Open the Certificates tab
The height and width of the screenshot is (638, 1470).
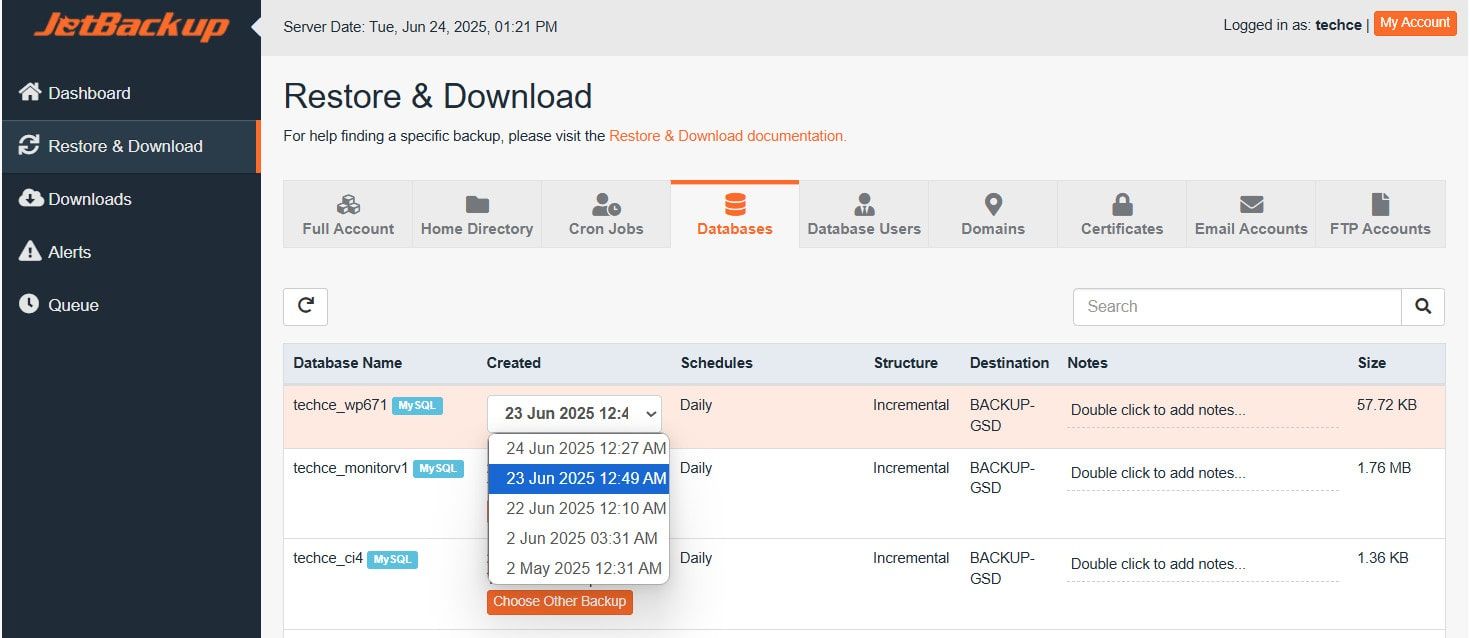click(1122, 215)
